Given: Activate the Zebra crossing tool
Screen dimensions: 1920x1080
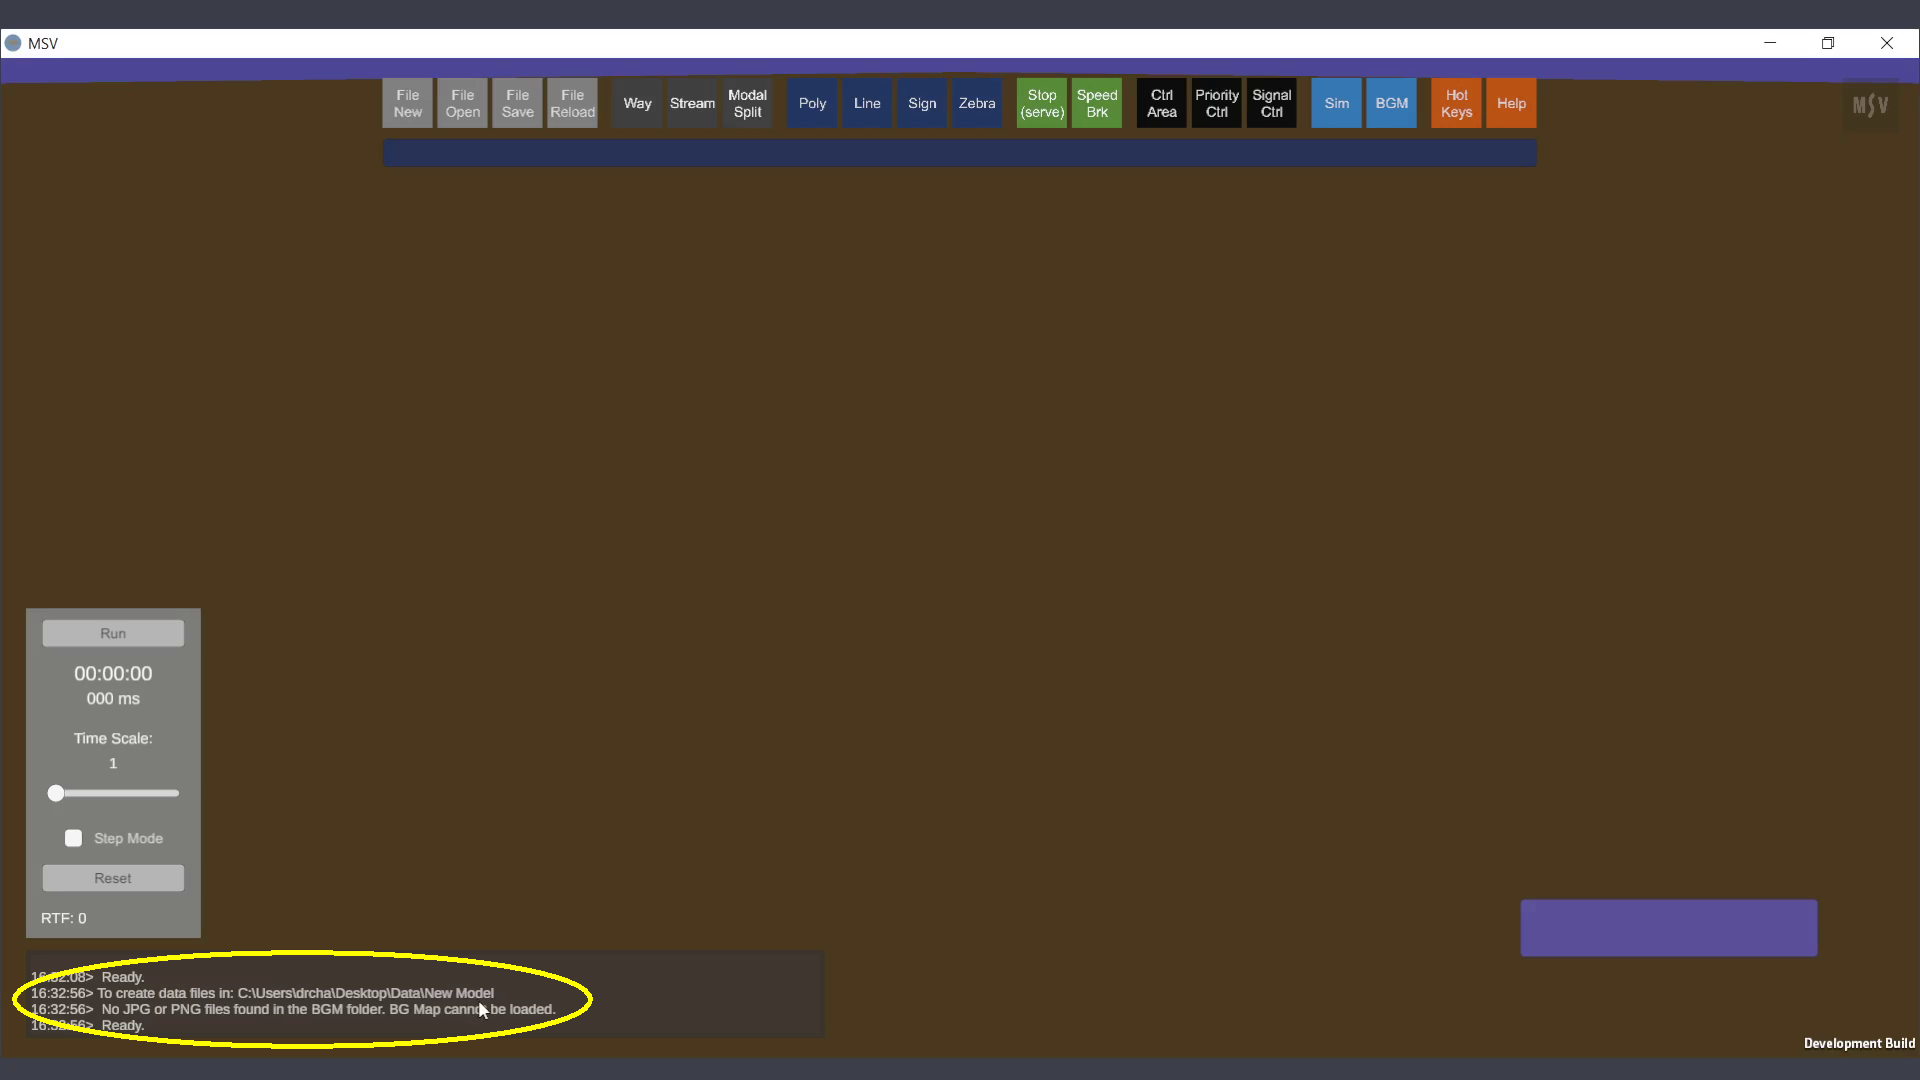Looking at the screenshot, I should (x=977, y=103).
